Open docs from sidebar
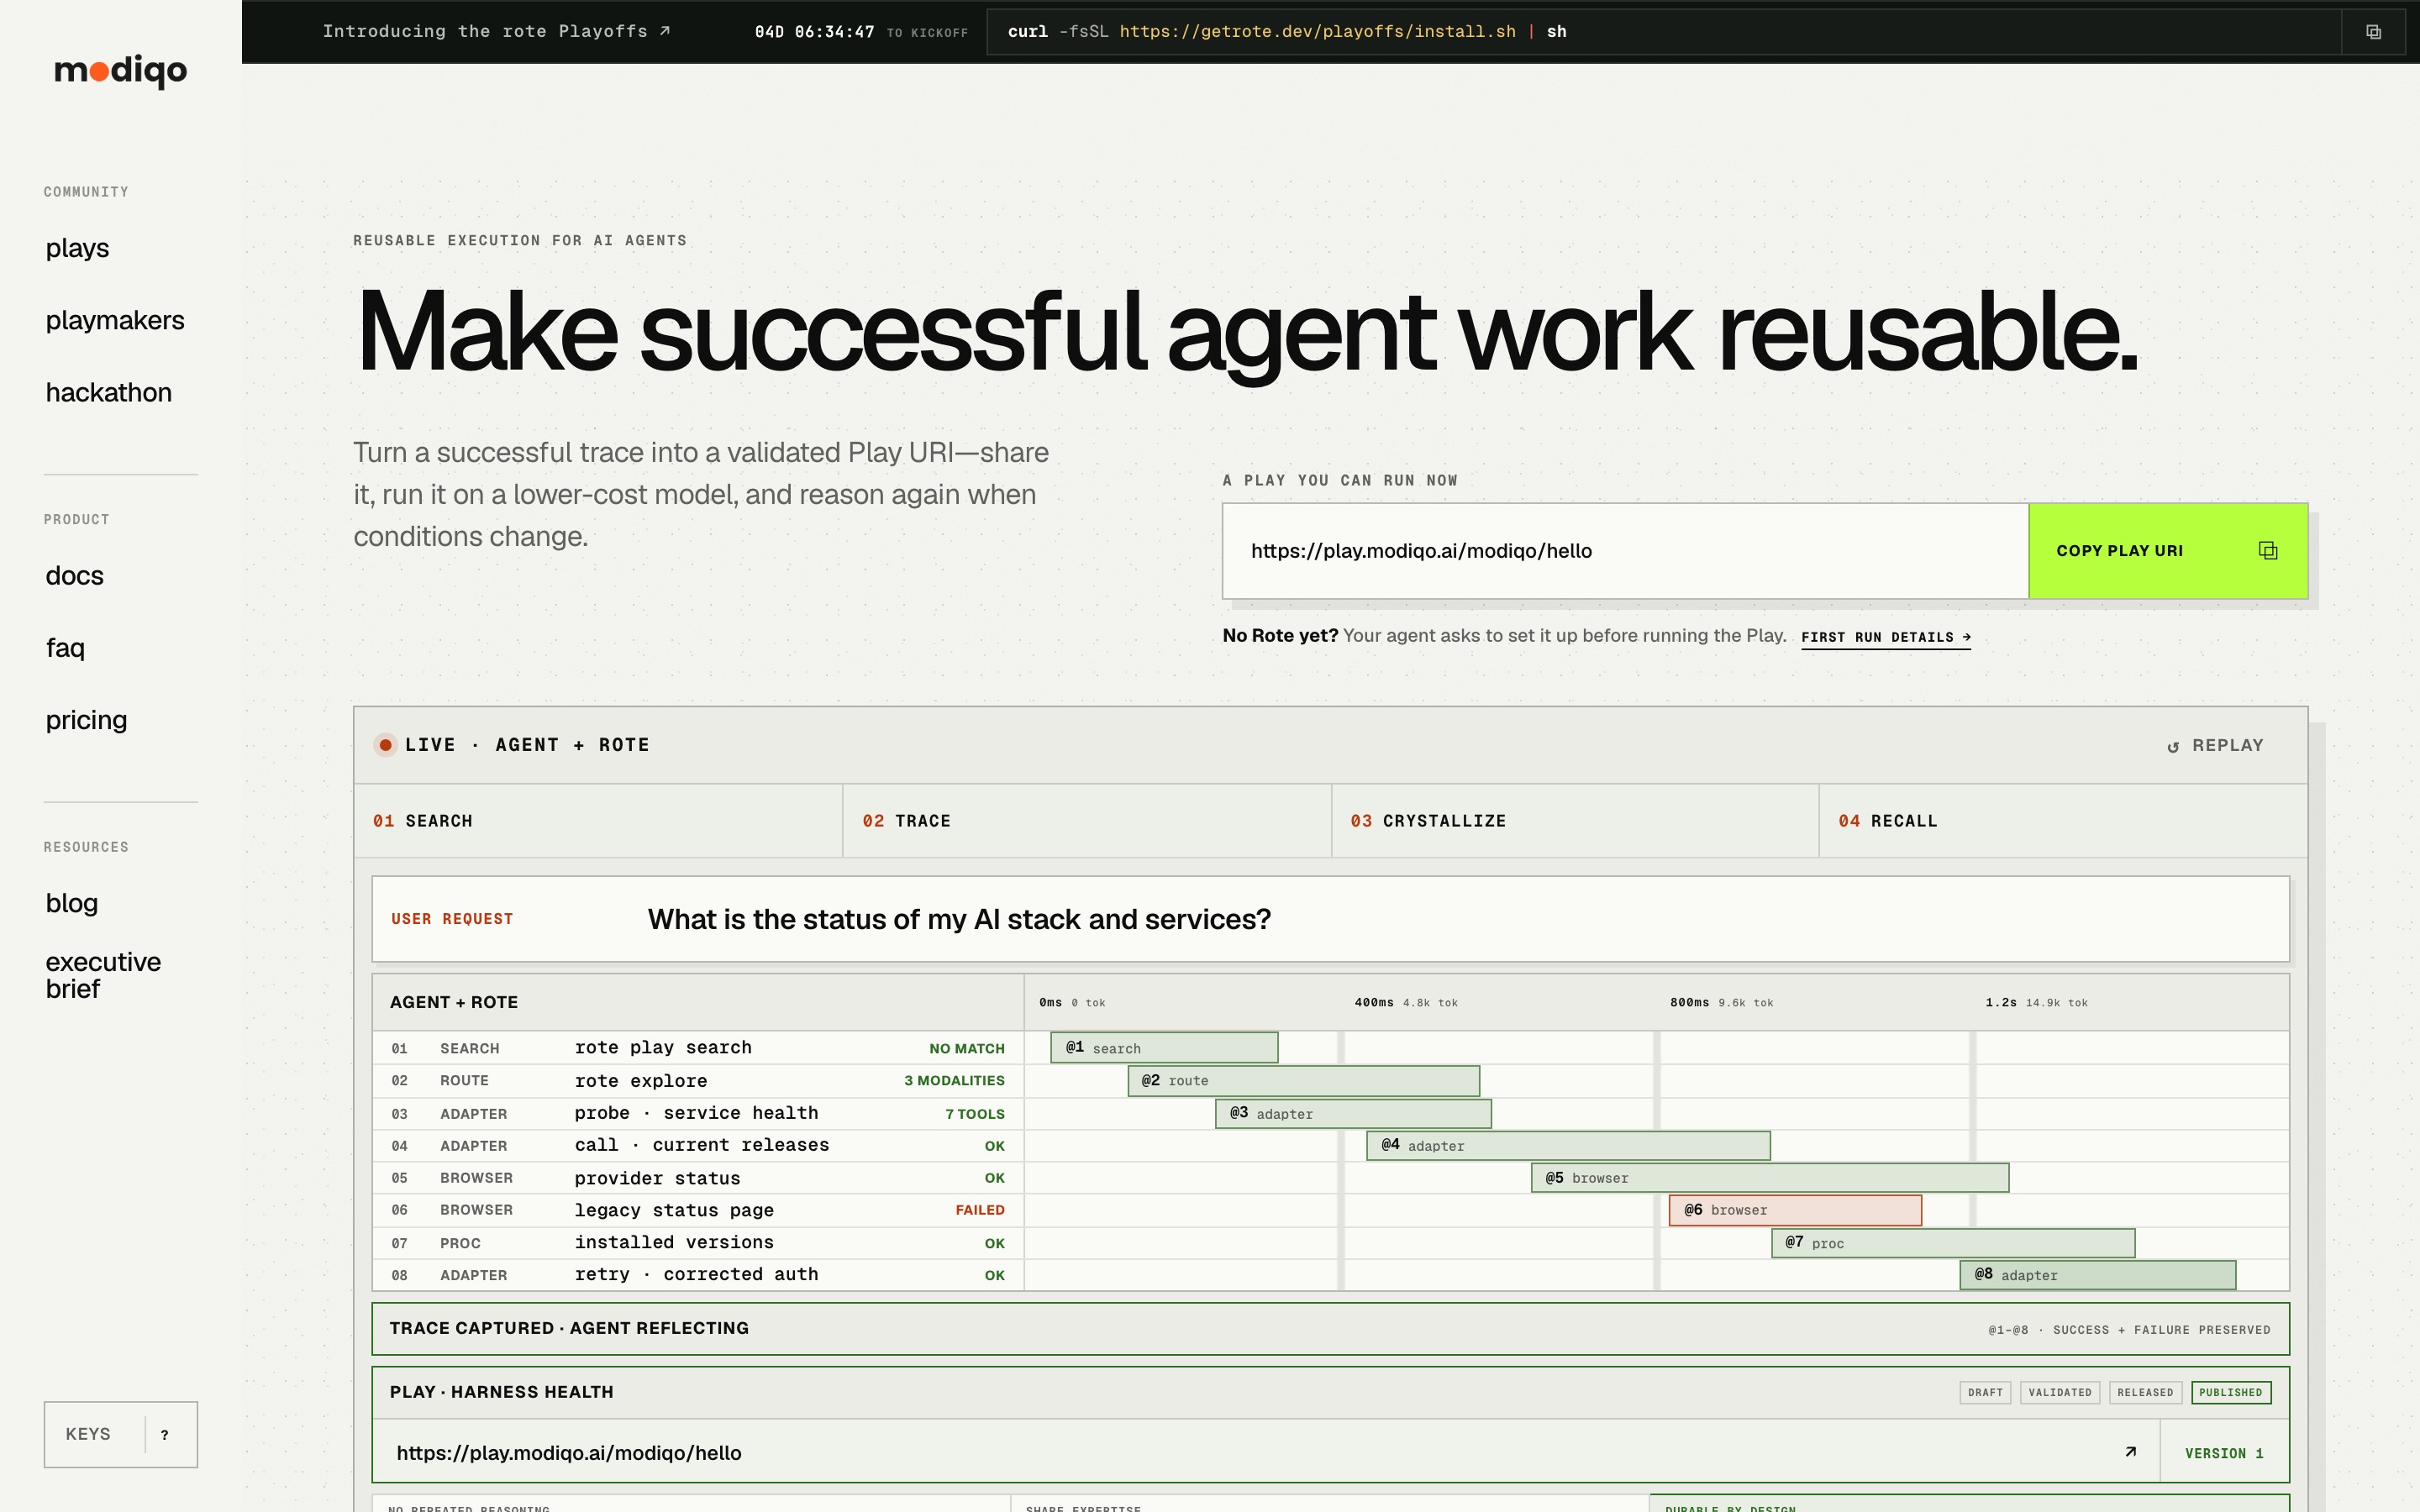This screenshot has height=1512, width=2420. (75, 576)
